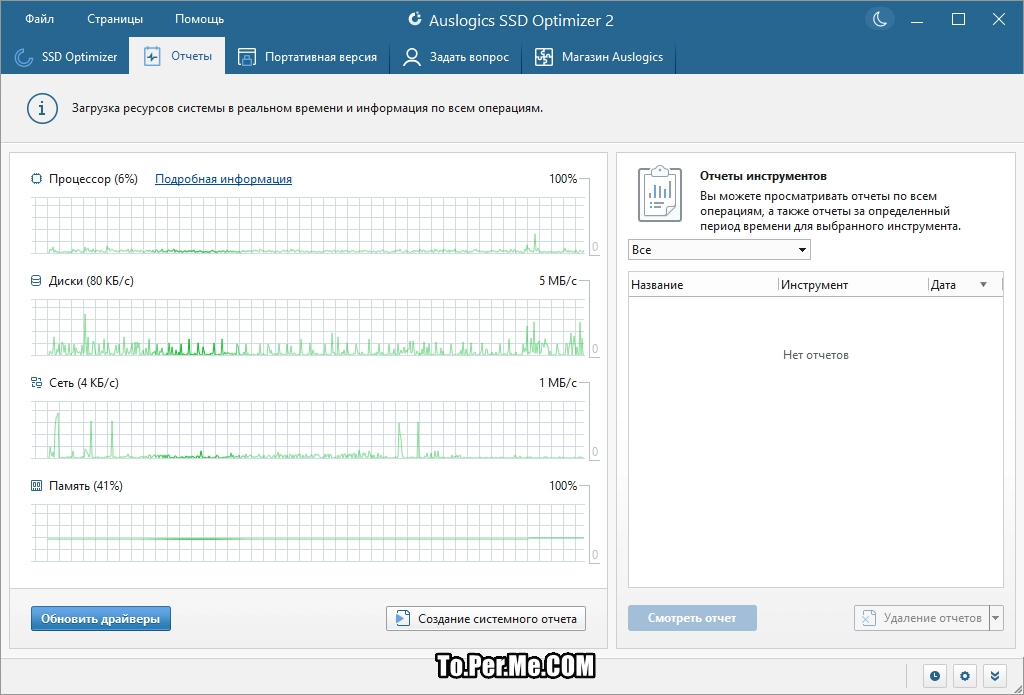The height and width of the screenshot is (695, 1024).
Task: Click the processor usage graph
Action: pyautogui.click(x=308, y=225)
